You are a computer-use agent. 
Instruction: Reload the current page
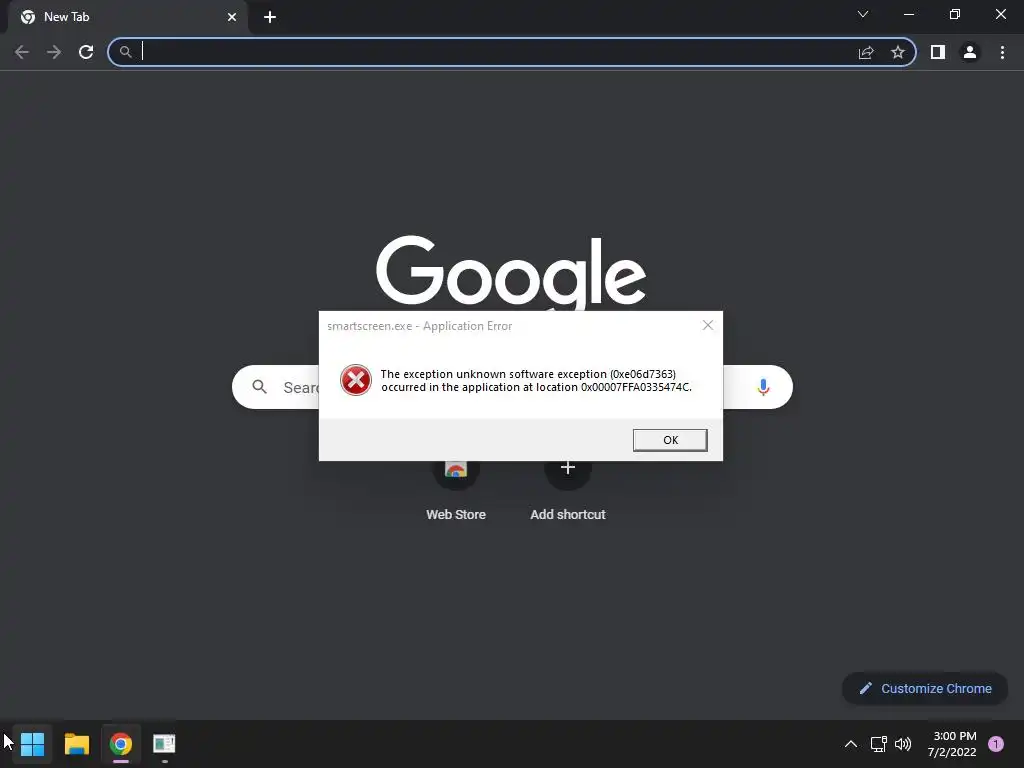point(86,52)
